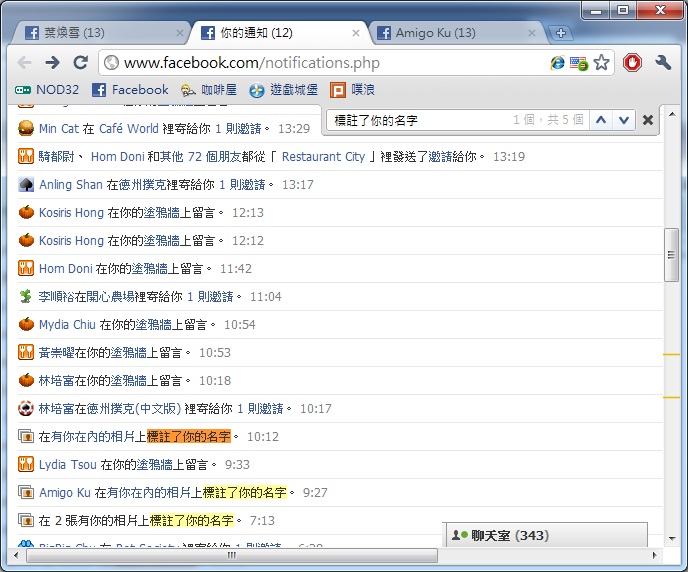This screenshot has width=688, height=572.
Task: Click the spade poker icon beside Anling Shan
Action: [26, 184]
